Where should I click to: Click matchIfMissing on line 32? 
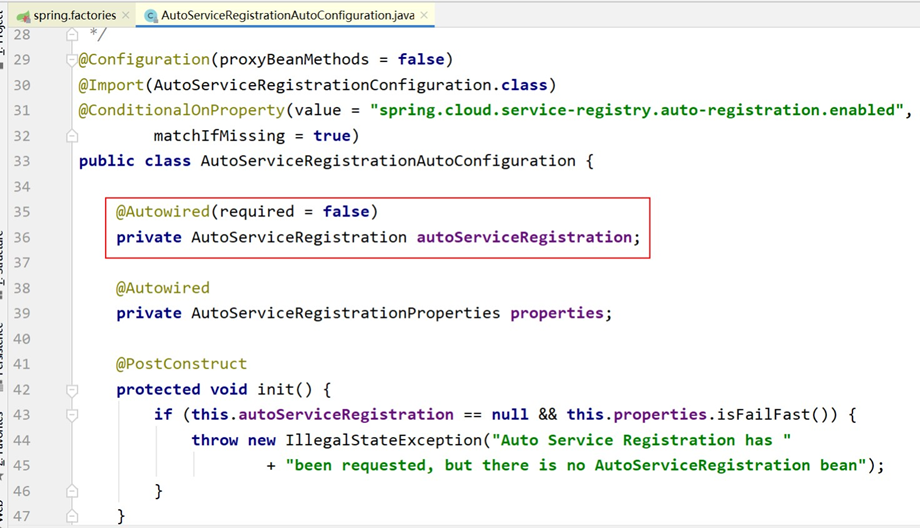(x=219, y=136)
